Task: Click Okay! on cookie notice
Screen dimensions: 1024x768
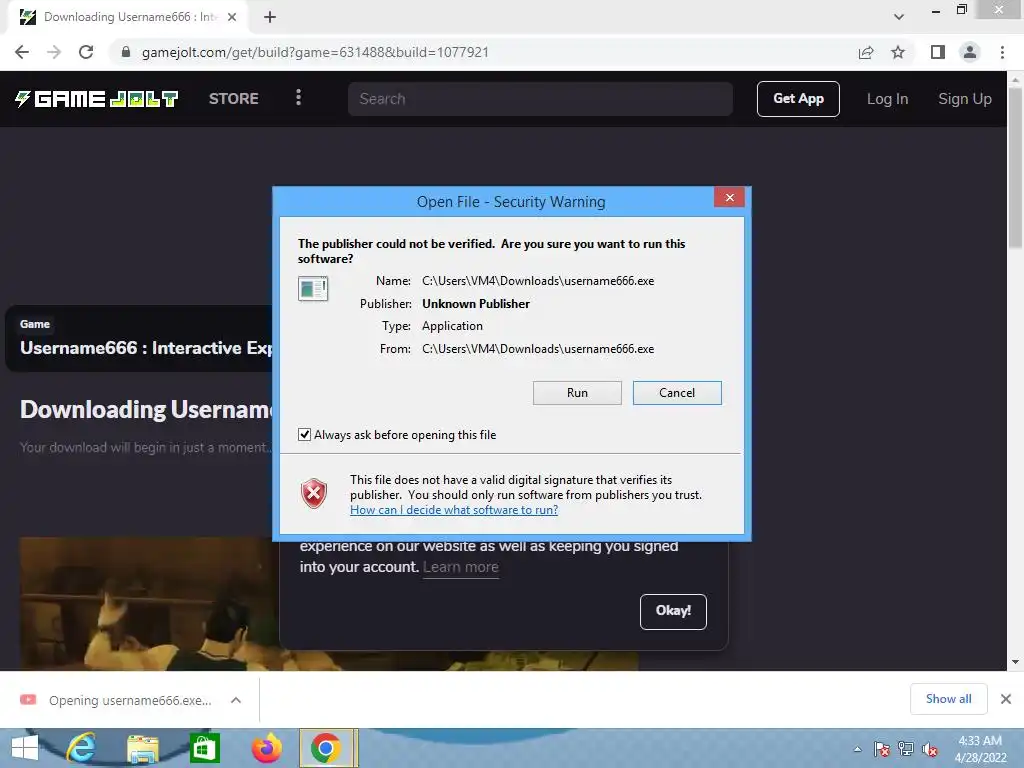Action: (x=673, y=611)
